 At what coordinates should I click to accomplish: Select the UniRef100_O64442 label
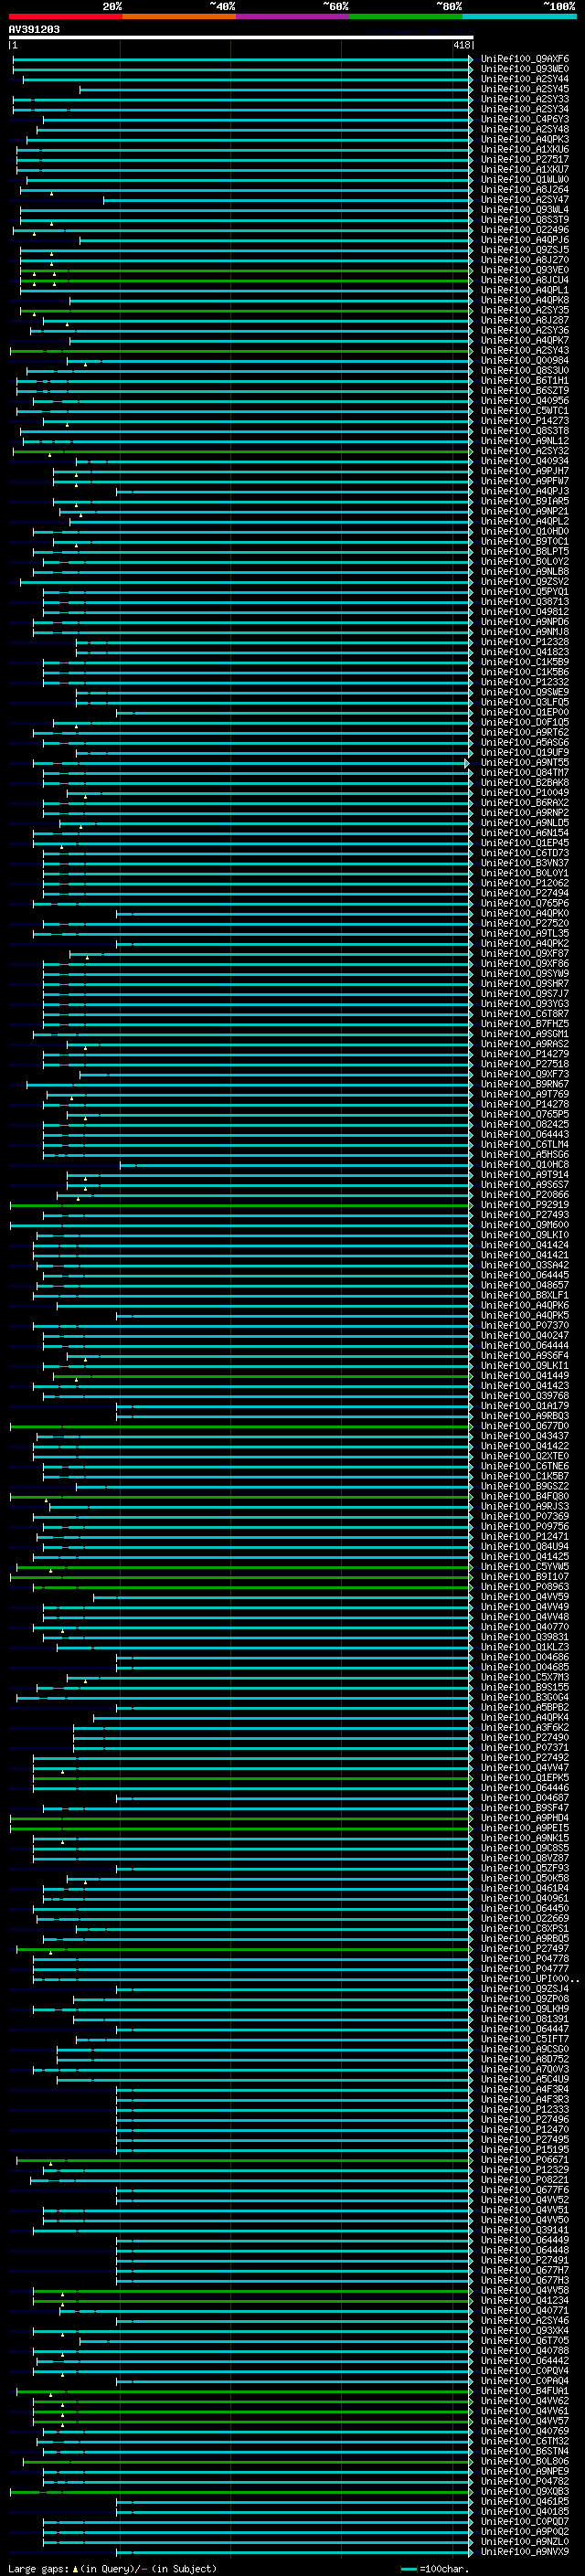click(x=525, y=2361)
